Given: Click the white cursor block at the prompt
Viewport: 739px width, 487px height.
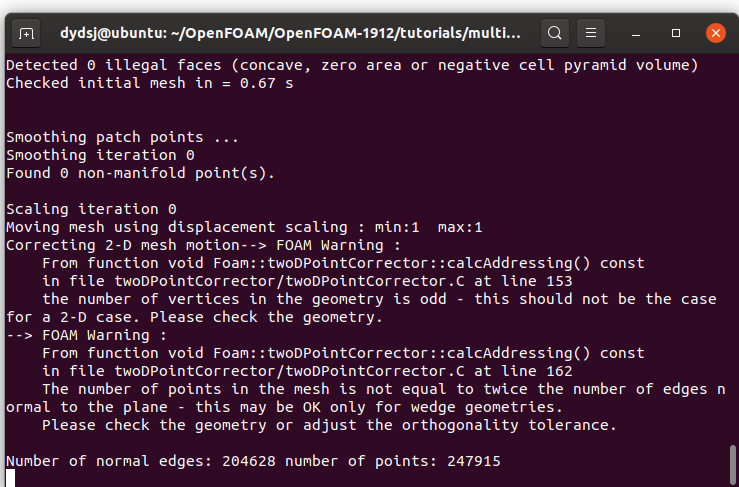Looking at the screenshot, I should pyautogui.click(x=10, y=478).
